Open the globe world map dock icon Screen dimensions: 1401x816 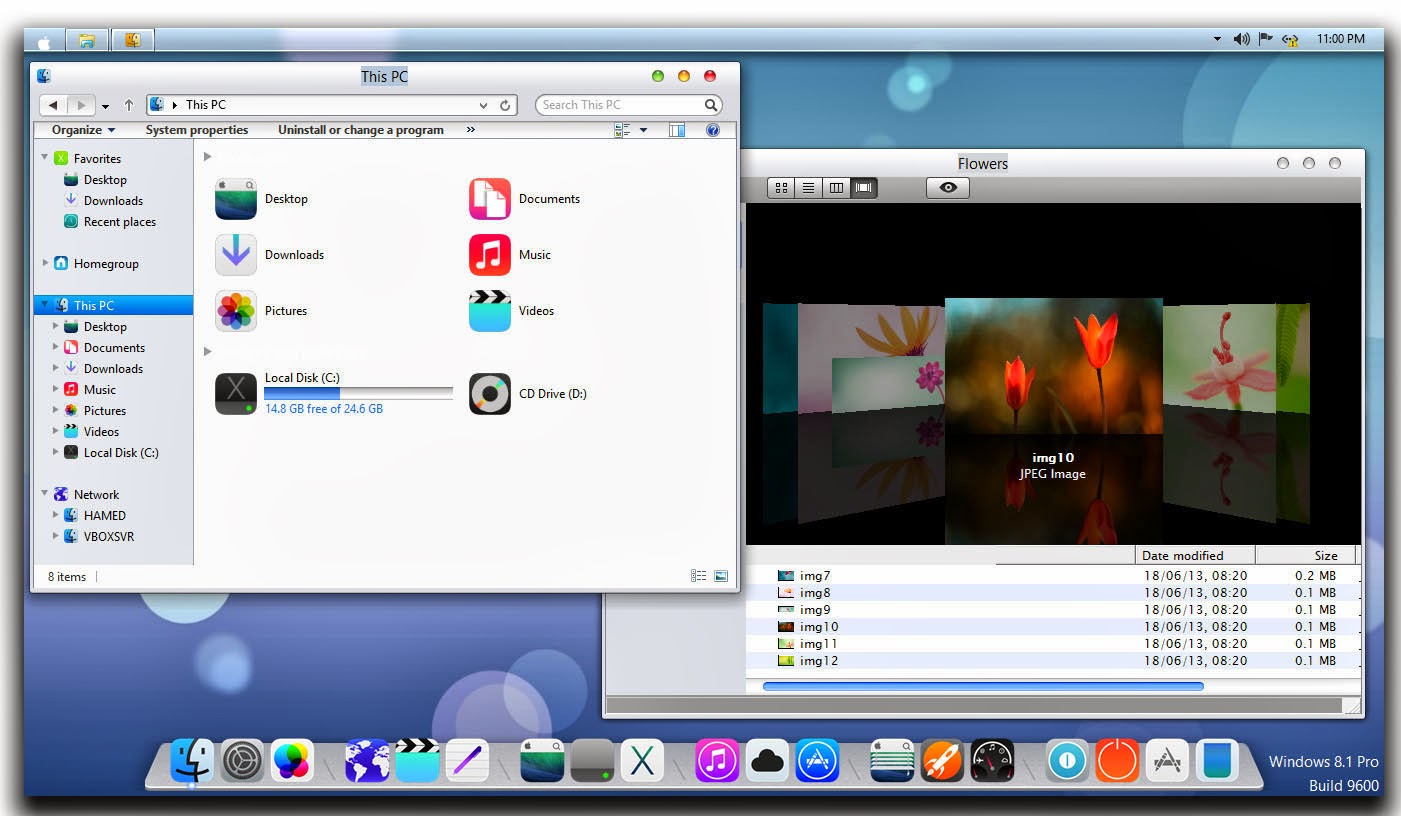(x=367, y=762)
